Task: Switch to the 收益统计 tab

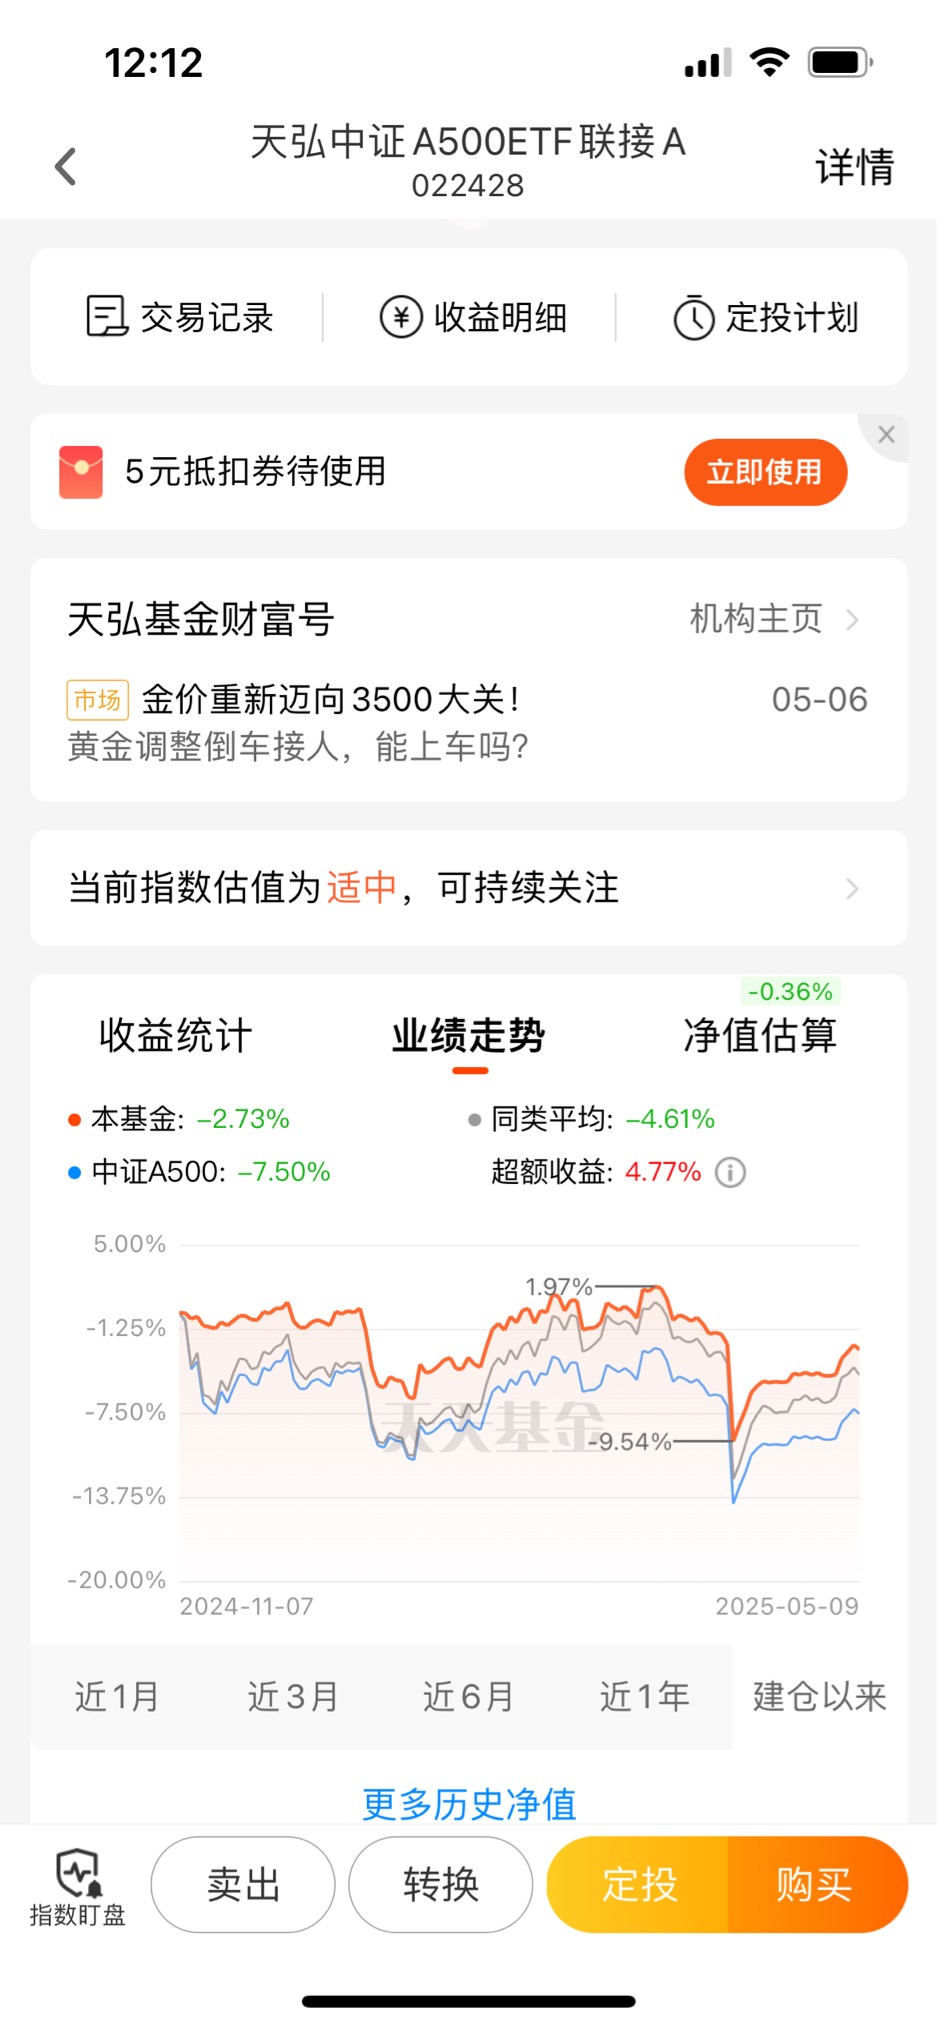Action: click(175, 1035)
